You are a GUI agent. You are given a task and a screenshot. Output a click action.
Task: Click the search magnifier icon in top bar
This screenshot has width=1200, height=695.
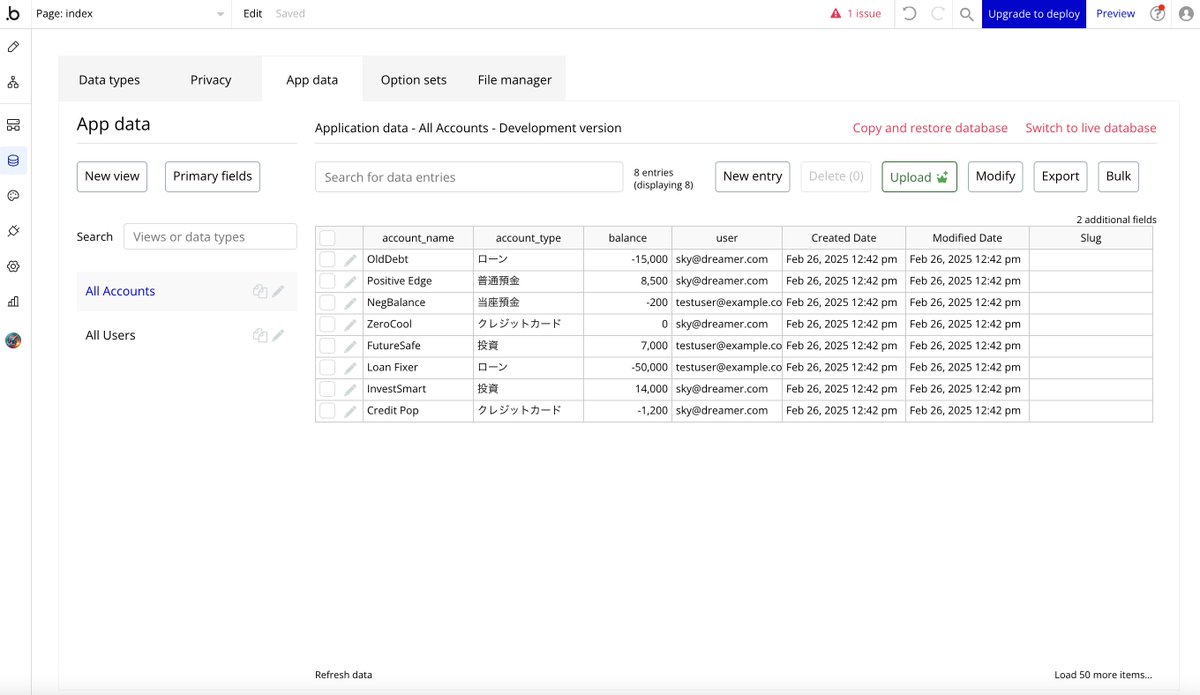pyautogui.click(x=966, y=14)
